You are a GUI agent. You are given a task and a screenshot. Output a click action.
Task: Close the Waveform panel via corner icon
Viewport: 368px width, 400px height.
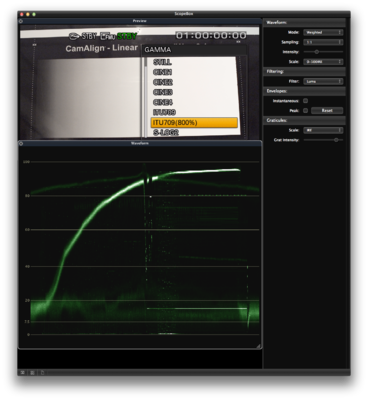[21, 143]
